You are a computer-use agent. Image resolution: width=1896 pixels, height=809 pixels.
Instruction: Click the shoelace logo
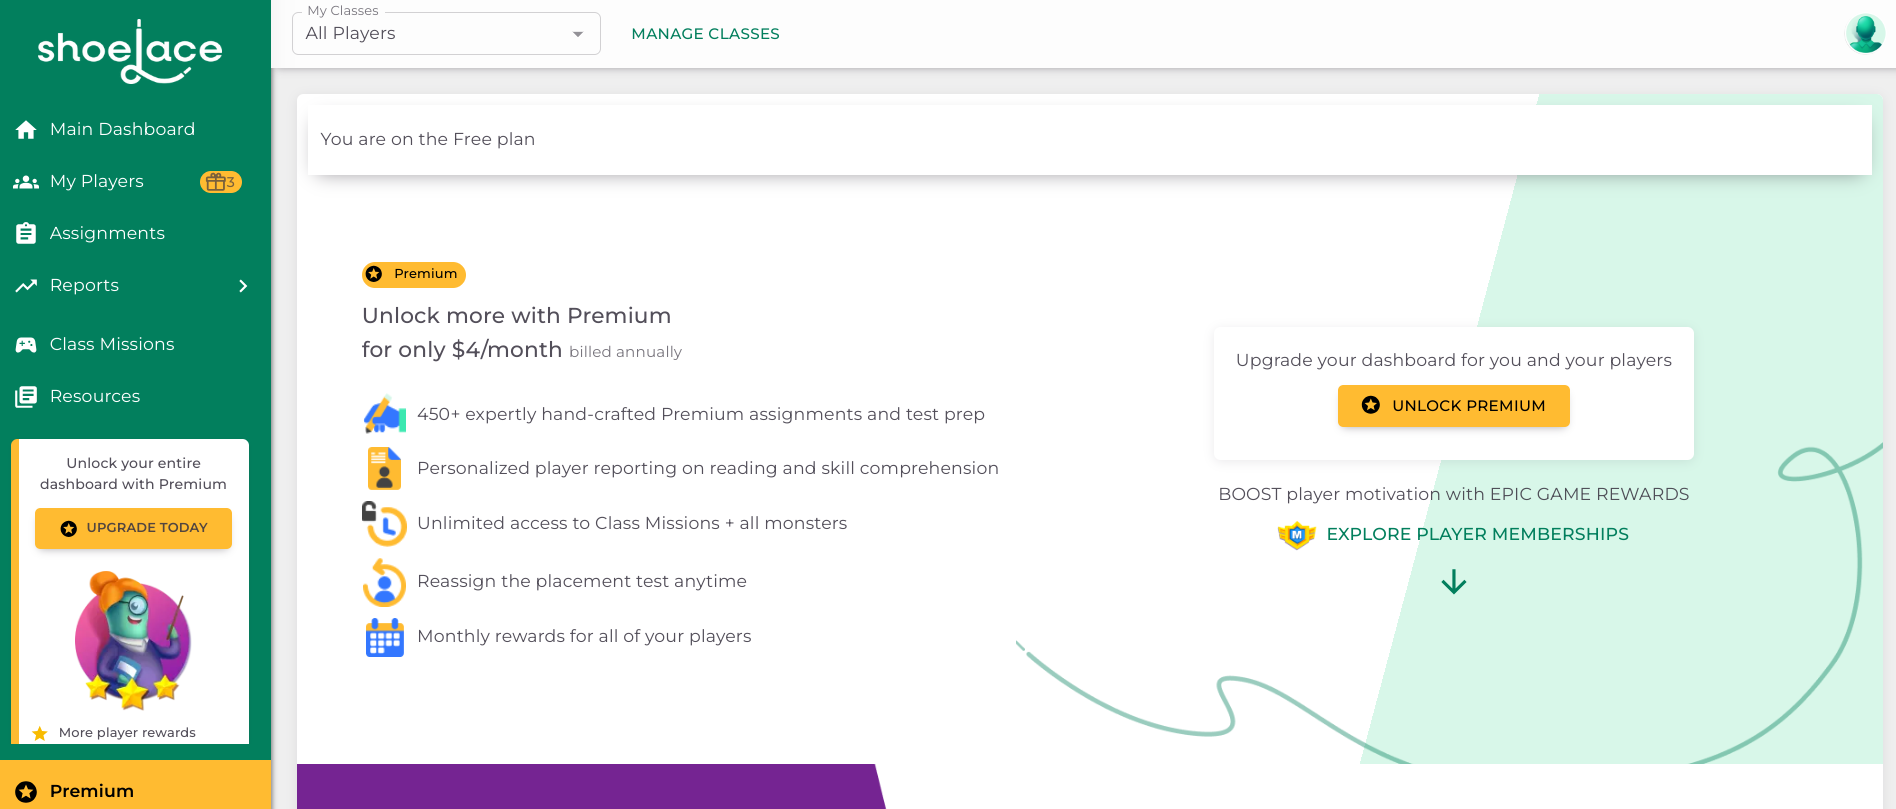pyautogui.click(x=130, y=51)
